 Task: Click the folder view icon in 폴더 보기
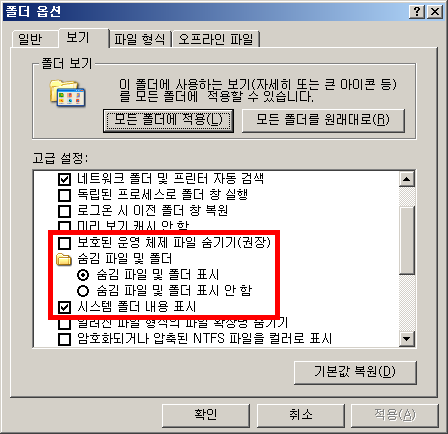(x=67, y=93)
